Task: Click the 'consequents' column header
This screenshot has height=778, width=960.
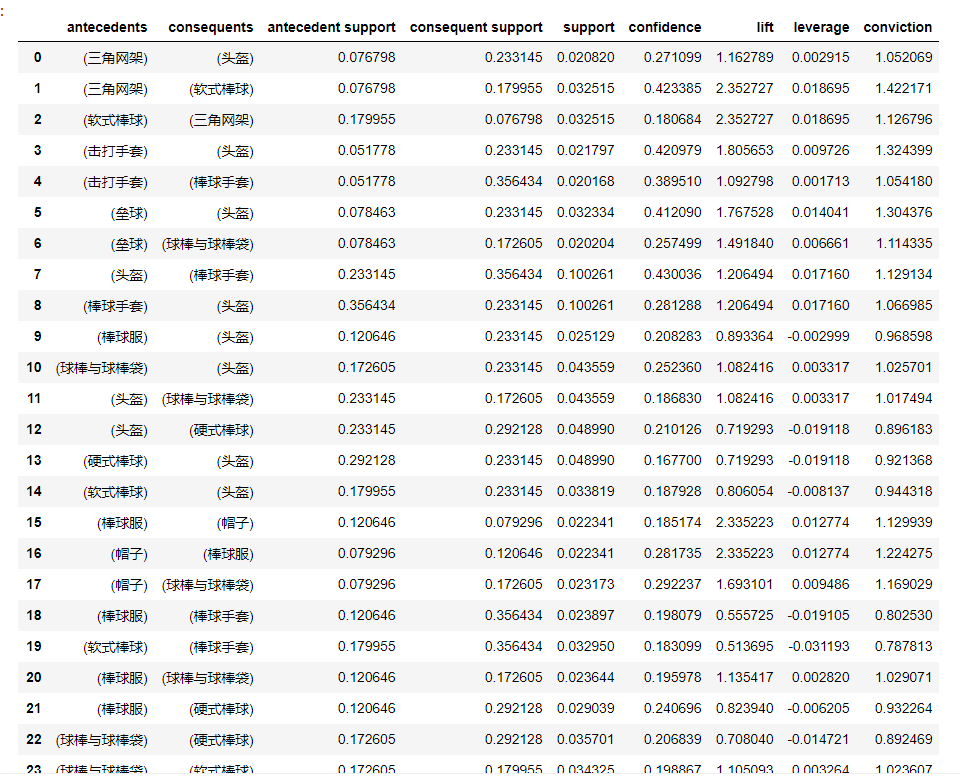Action: click(211, 28)
